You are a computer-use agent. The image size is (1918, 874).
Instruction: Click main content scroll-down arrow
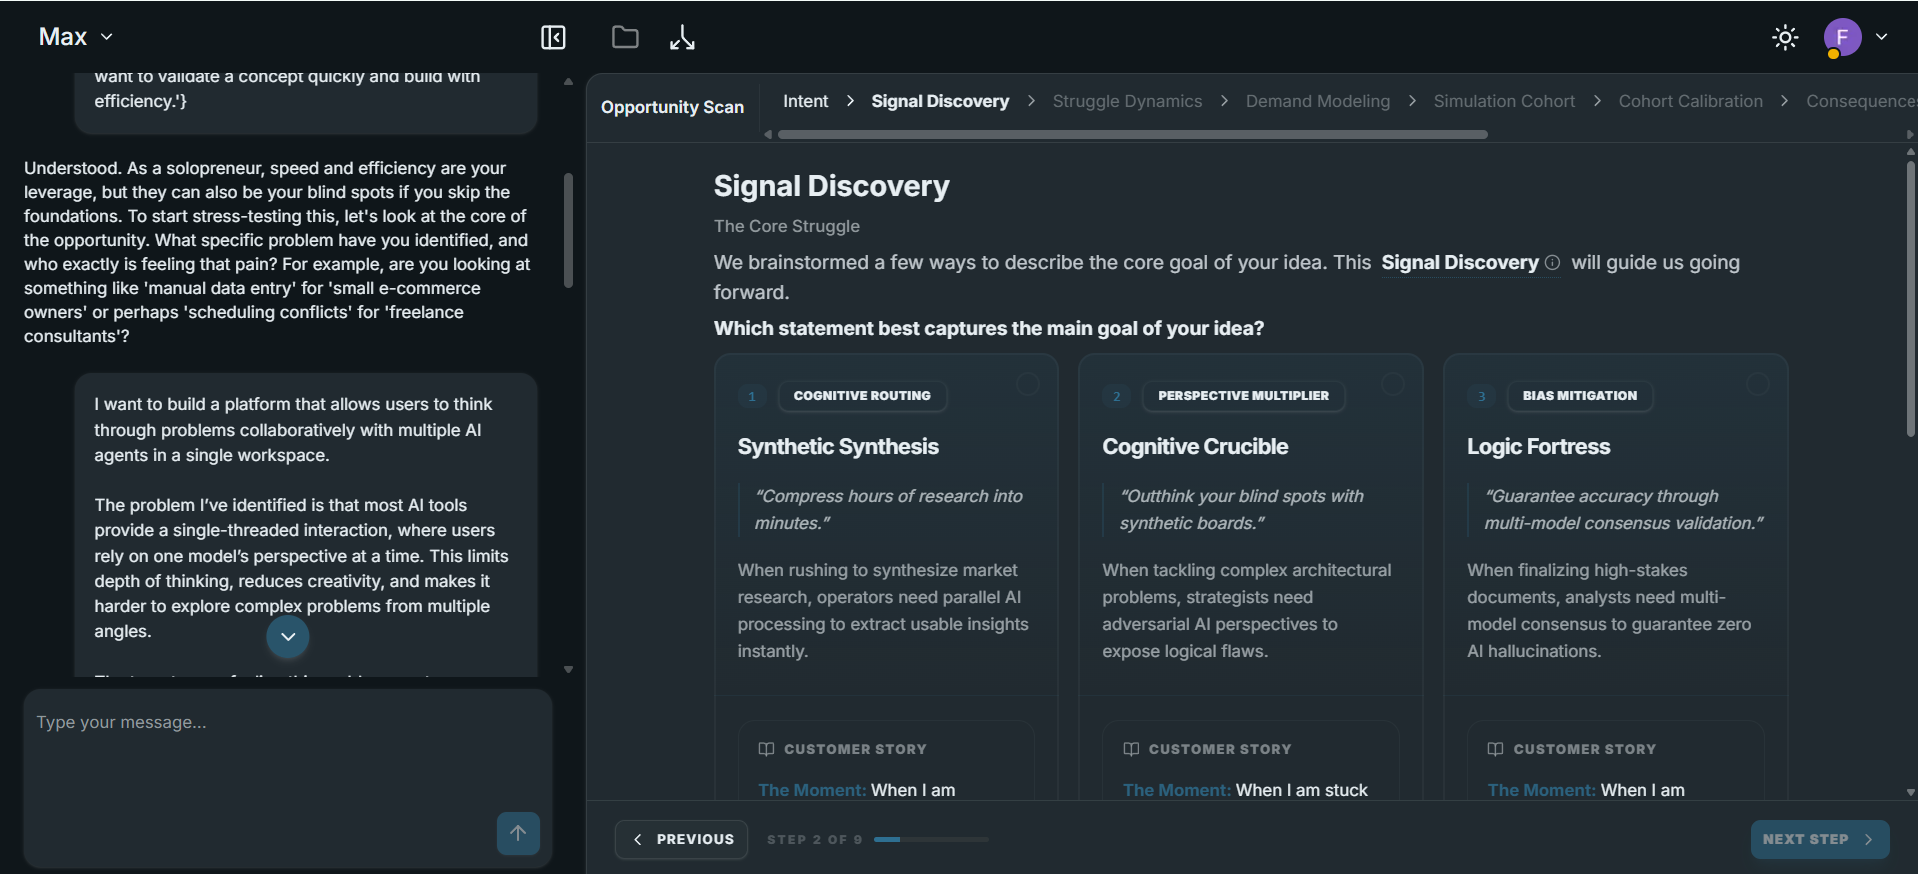(1910, 792)
